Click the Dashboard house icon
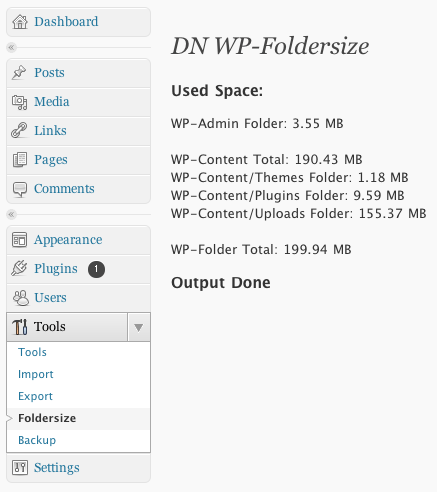Screen dimensions: 437x492 [x=20, y=22]
